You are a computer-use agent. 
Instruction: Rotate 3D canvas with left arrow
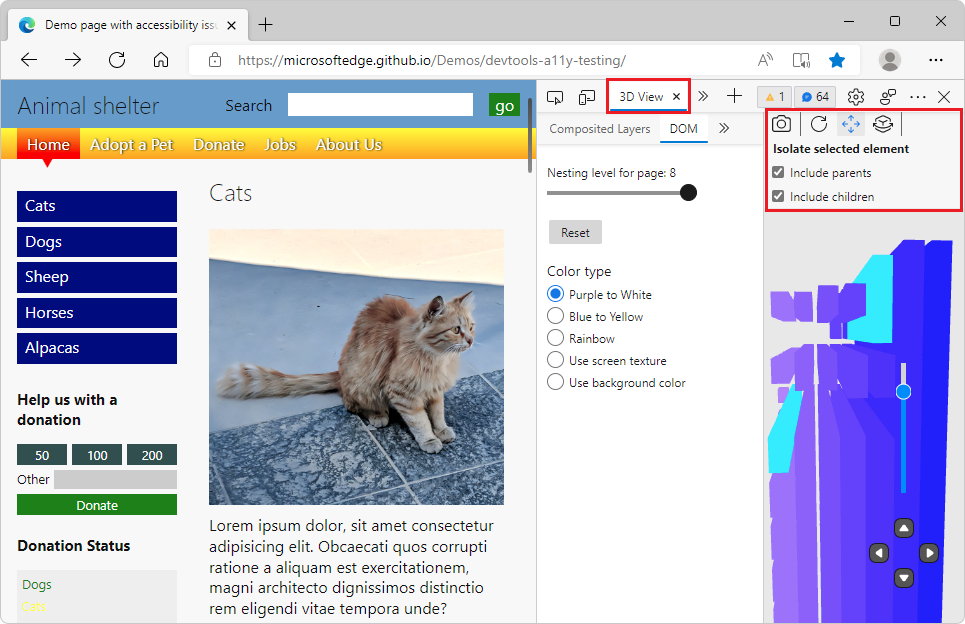coord(879,553)
